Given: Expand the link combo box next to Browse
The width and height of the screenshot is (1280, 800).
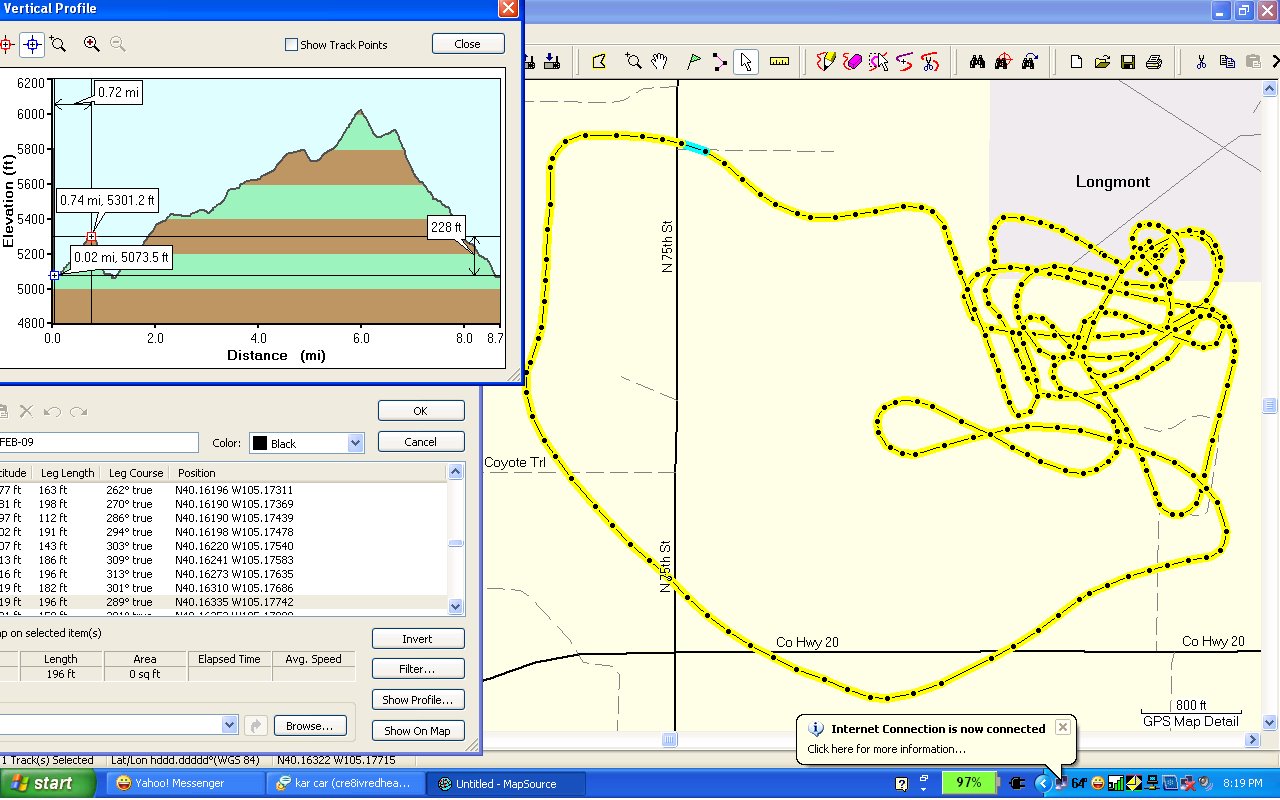Looking at the screenshot, I should coord(229,726).
